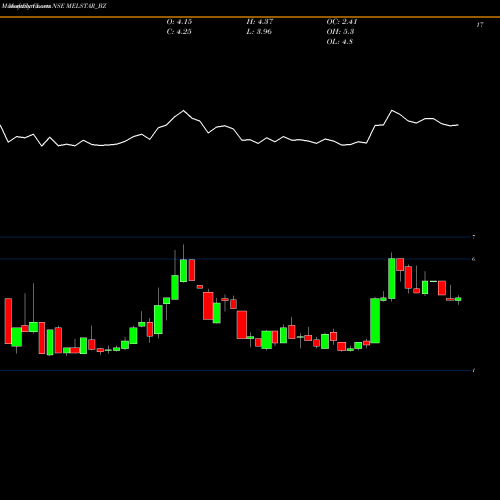Image resolution: width=500 pixels, height=500 pixels.
Task: Click the price axis label "6"
Action: click(474, 259)
